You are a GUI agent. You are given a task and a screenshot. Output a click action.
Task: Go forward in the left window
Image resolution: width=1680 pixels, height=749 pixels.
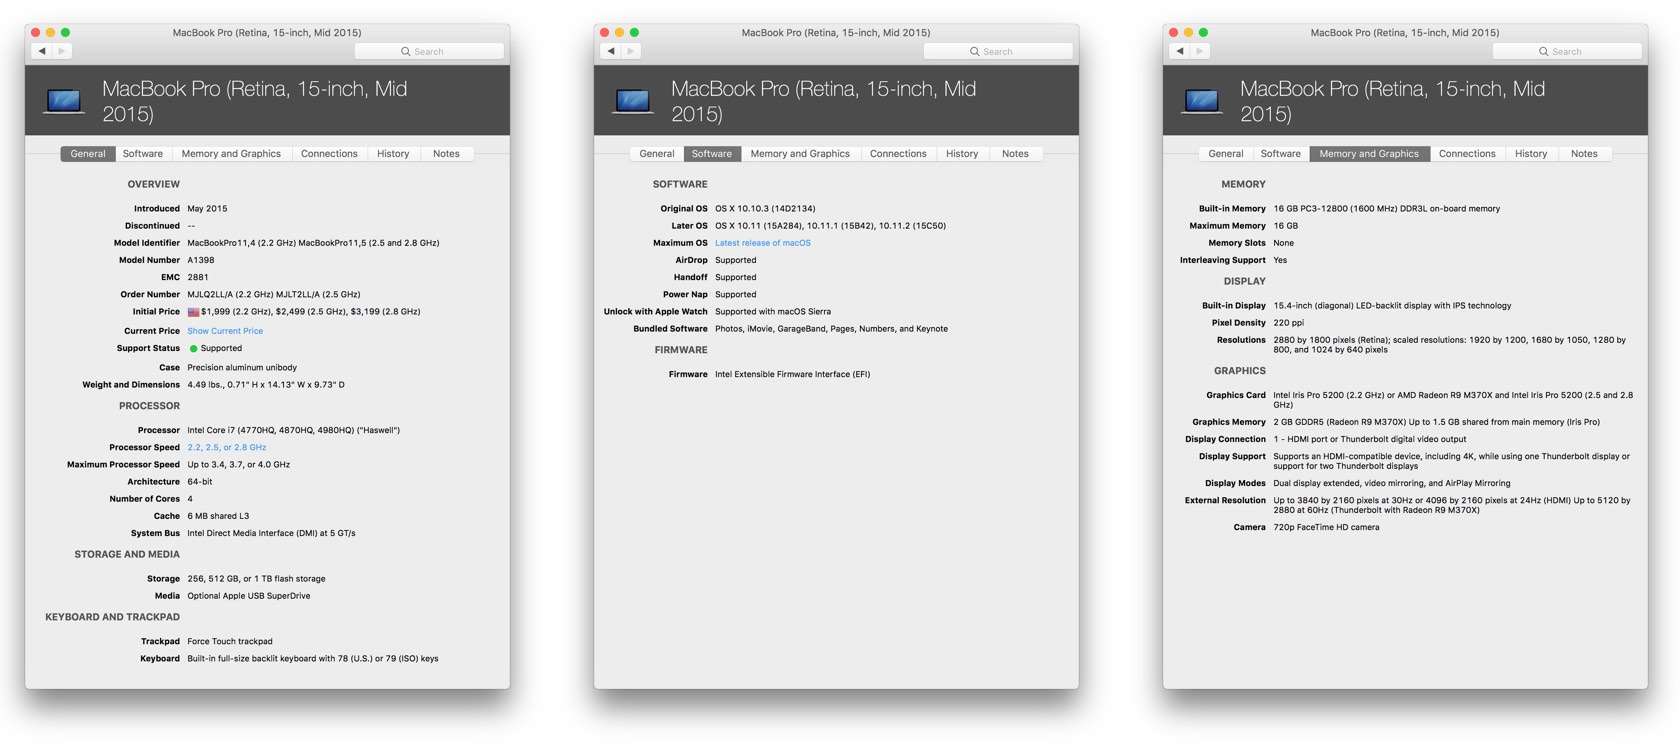[x=62, y=51]
